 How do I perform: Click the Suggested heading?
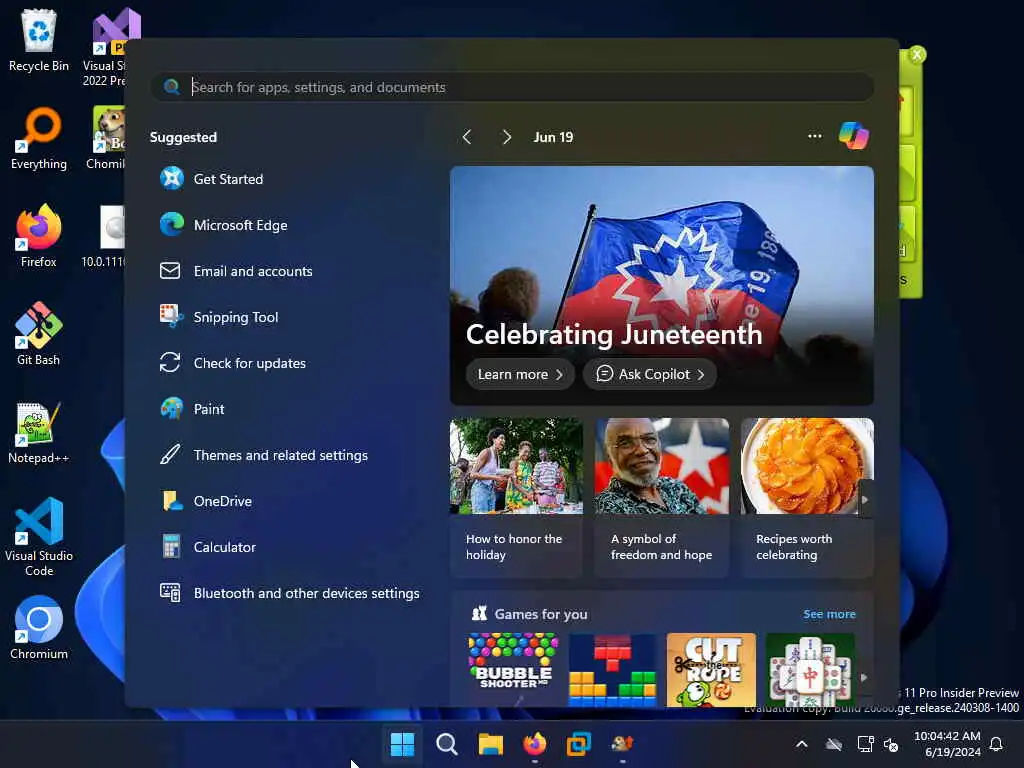(x=184, y=137)
